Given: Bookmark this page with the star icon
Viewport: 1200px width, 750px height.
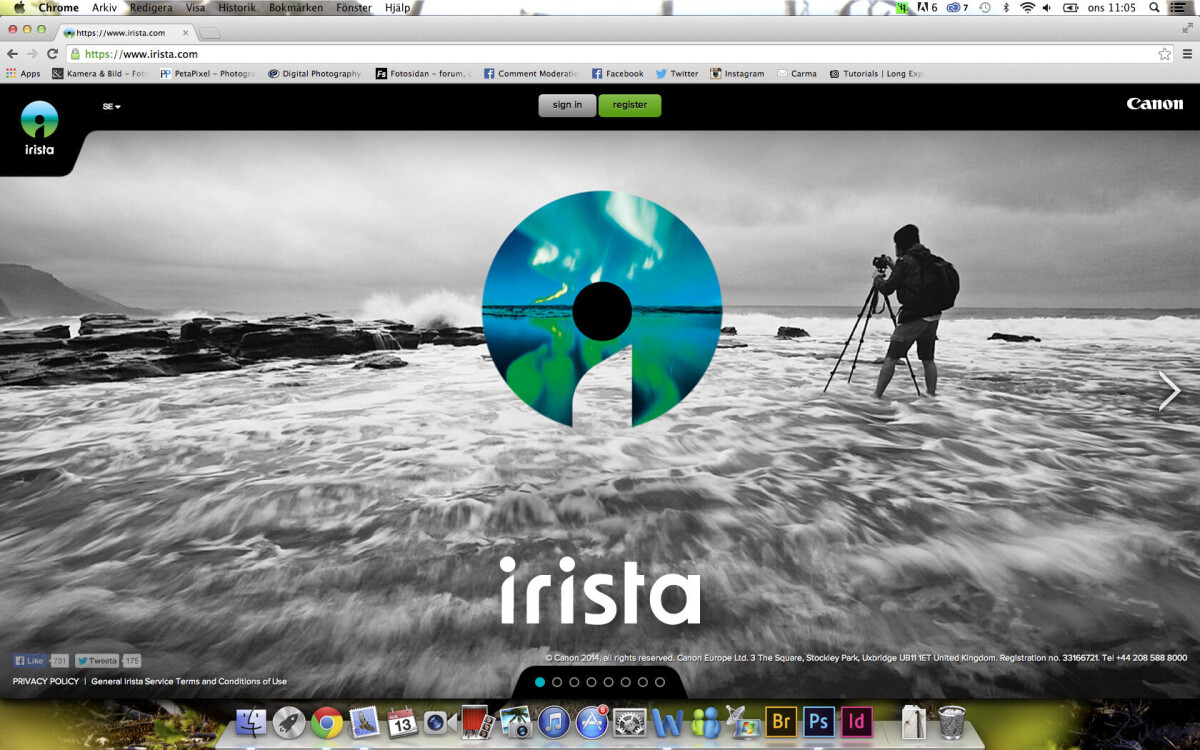Looking at the screenshot, I should (x=1164, y=54).
